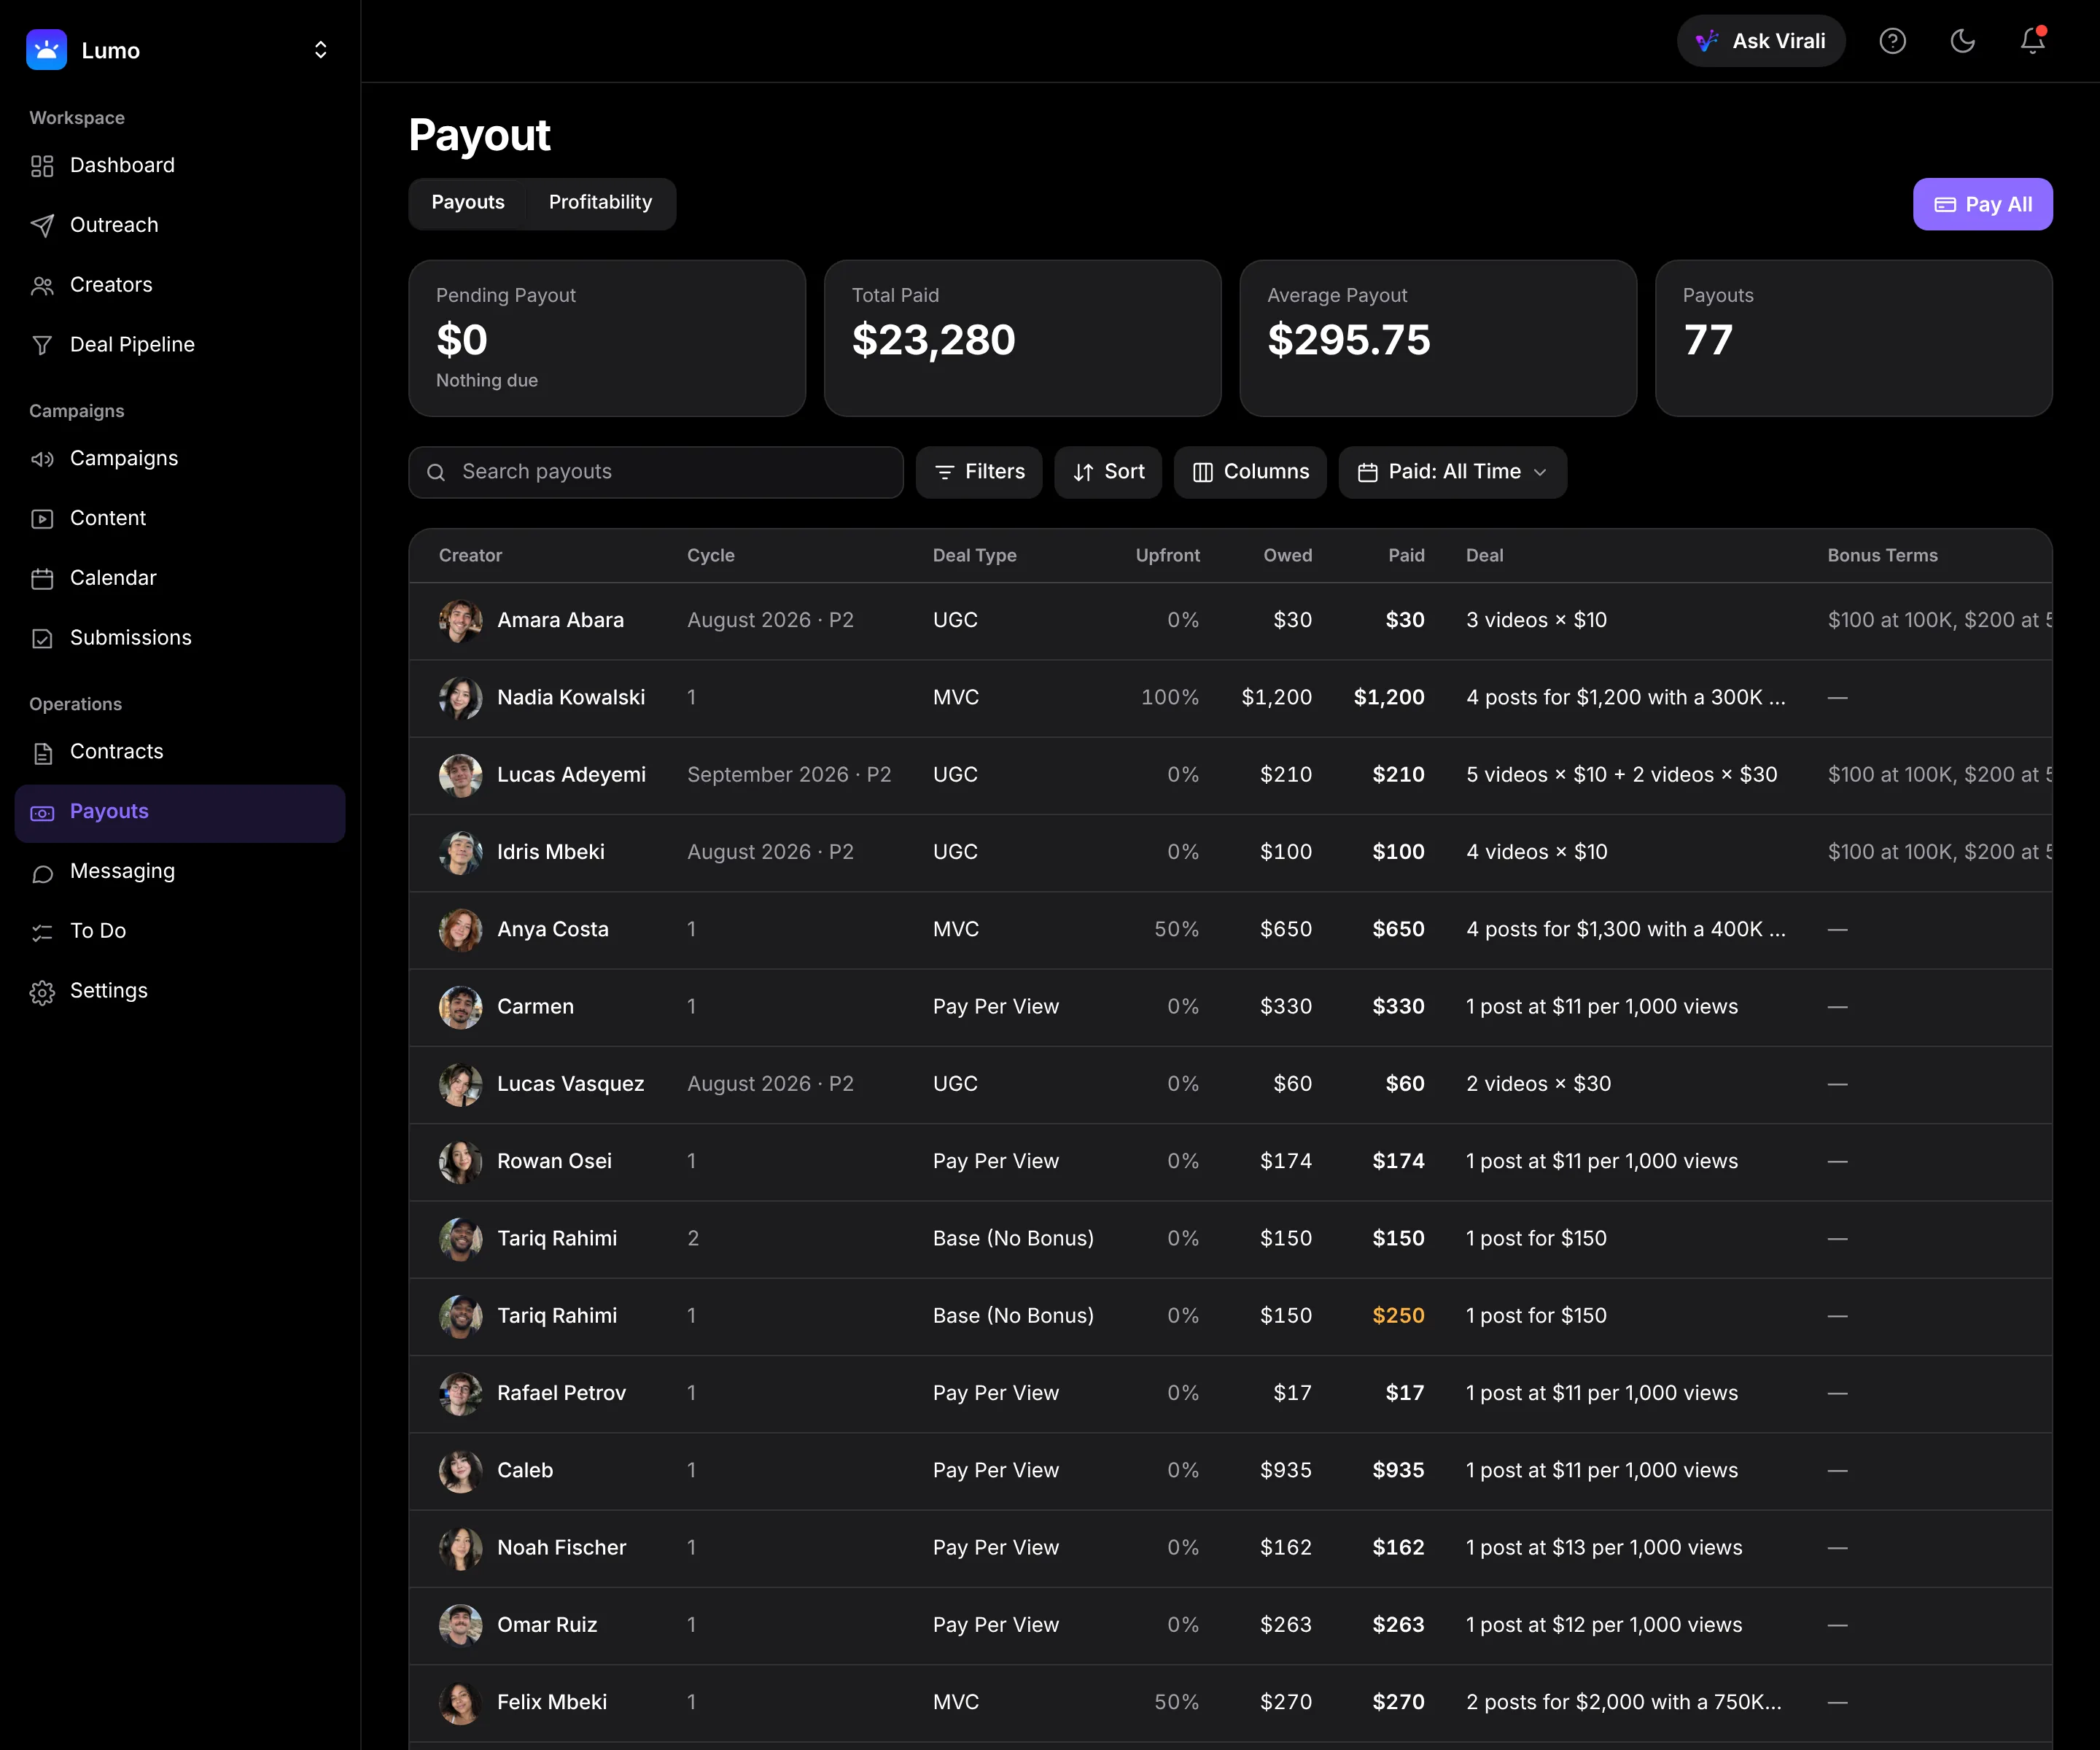Screen dimensions: 2100x1750
Task: Click the Pending Payout card
Action: (607, 339)
